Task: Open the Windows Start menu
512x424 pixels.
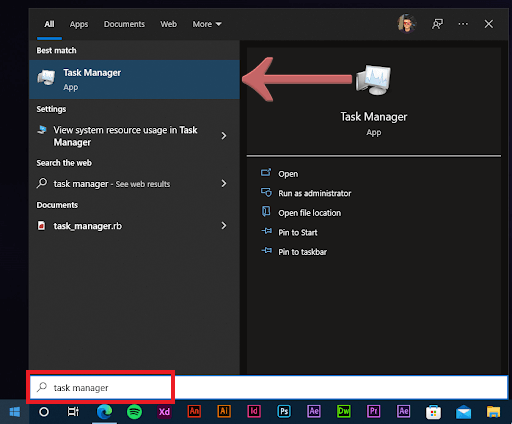Action: 15,412
